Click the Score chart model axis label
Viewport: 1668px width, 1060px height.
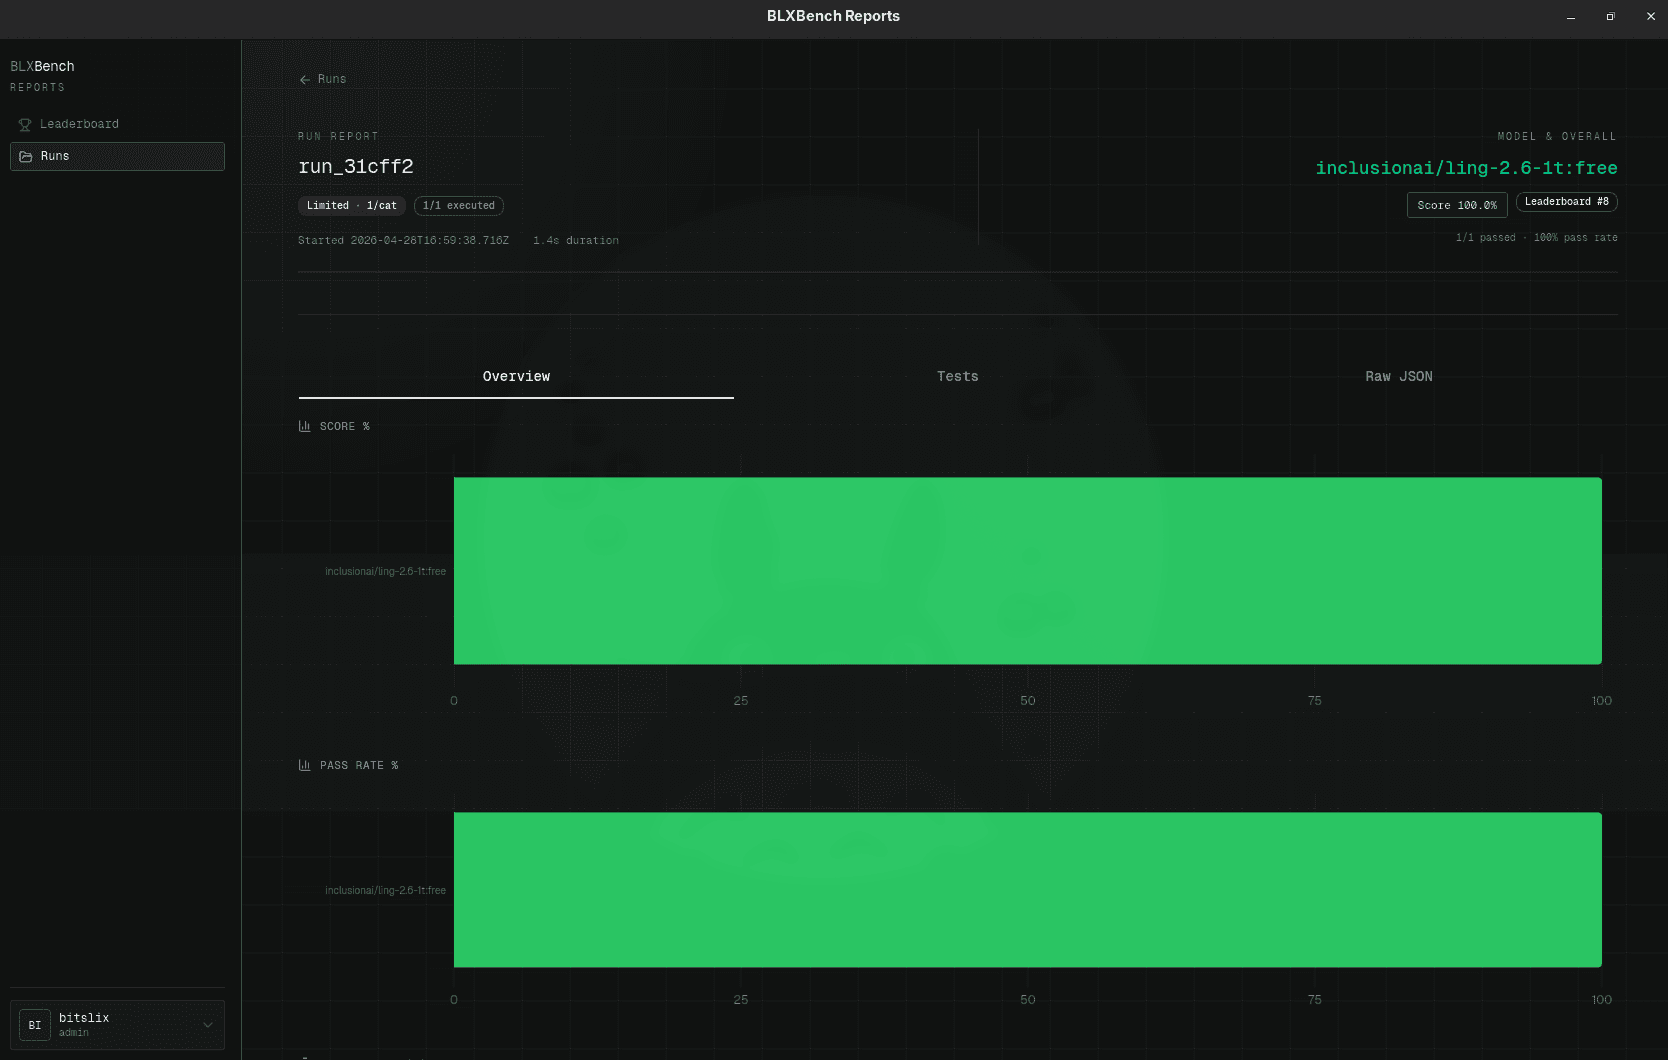click(x=385, y=572)
